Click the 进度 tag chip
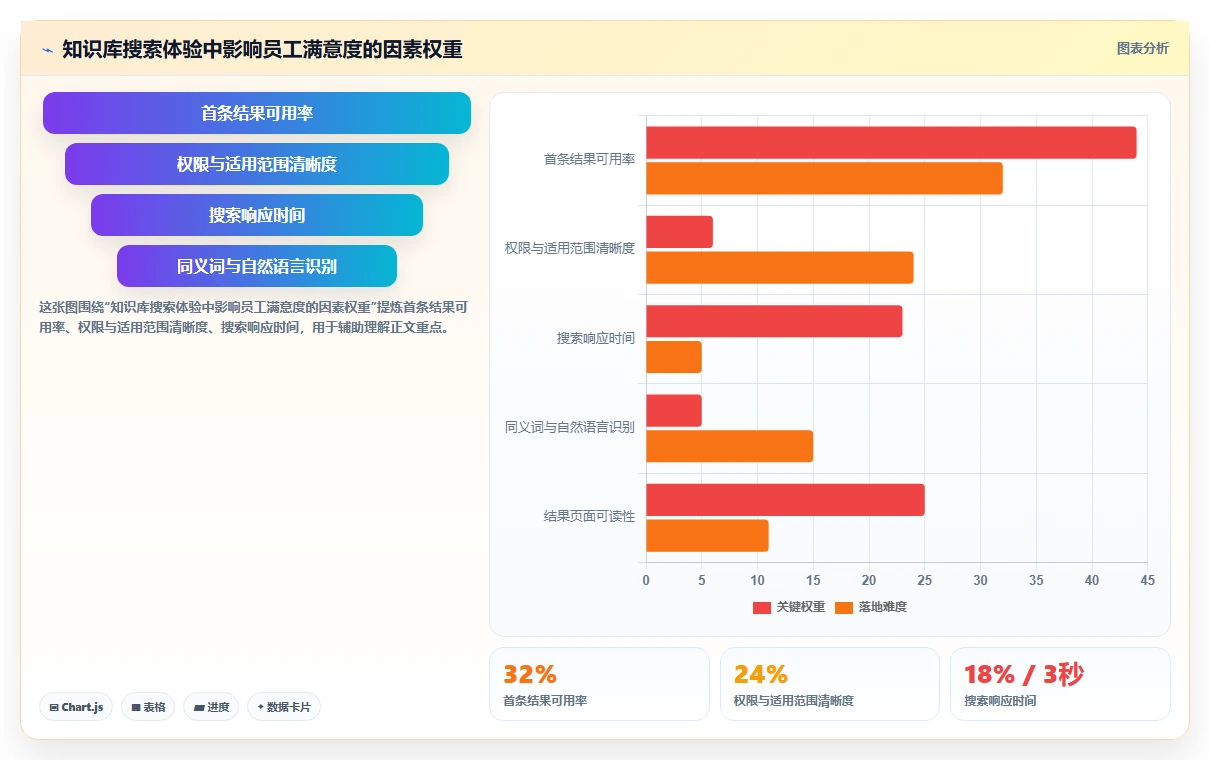 211,707
